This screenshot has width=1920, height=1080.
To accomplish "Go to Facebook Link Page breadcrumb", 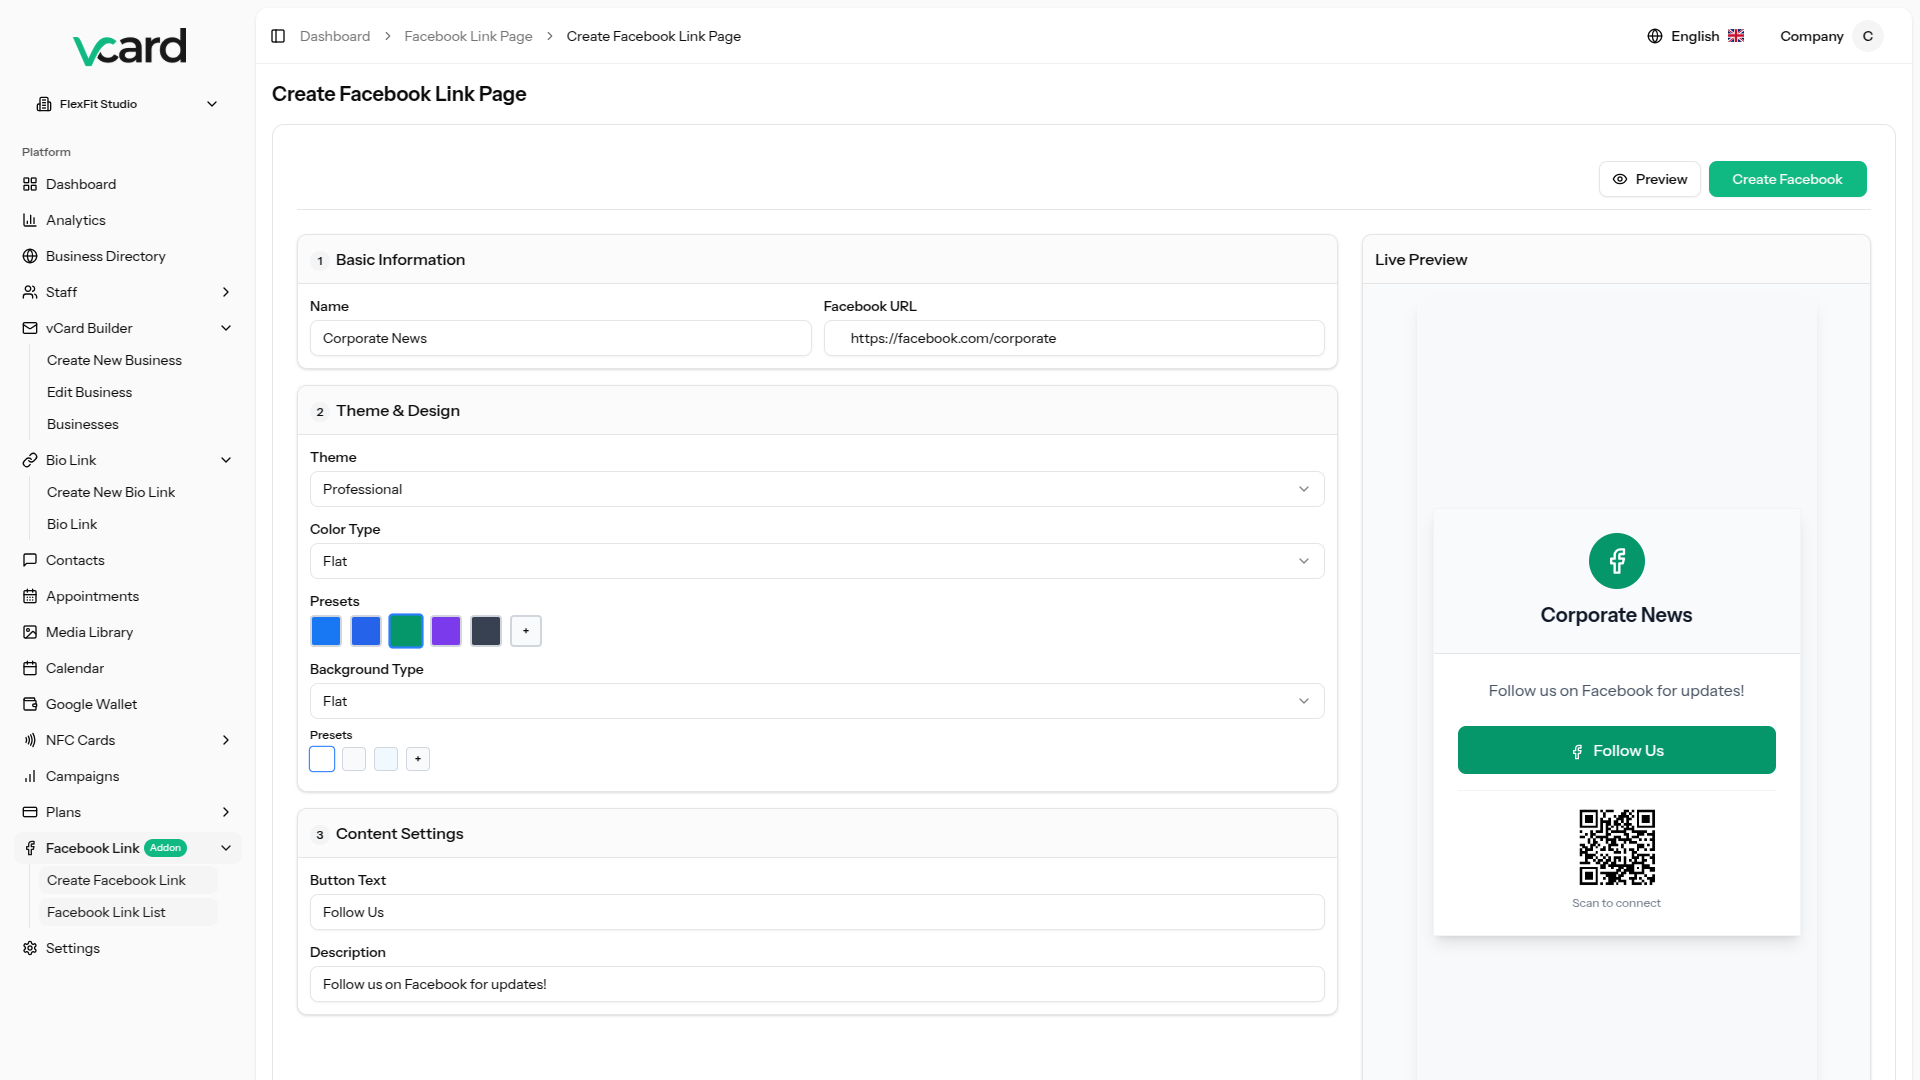I will tap(468, 36).
